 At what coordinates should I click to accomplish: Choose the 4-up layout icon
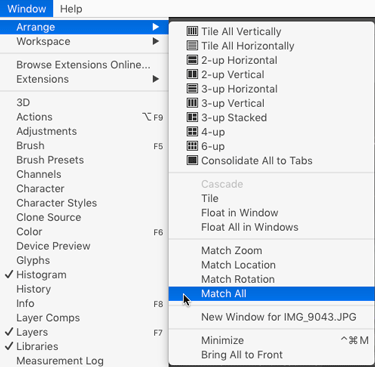click(192, 132)
